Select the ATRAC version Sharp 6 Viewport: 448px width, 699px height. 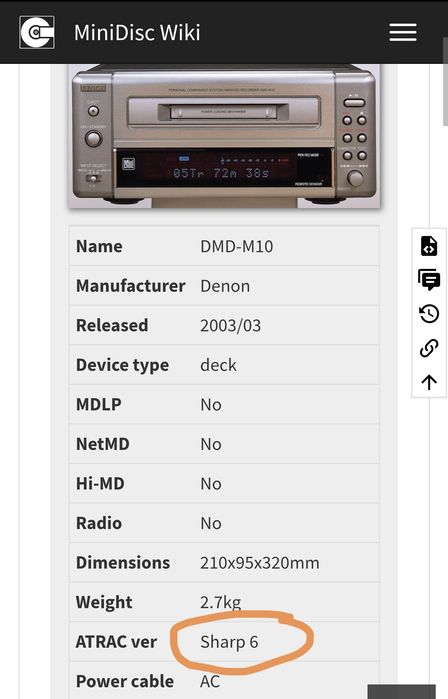click(x=229, y=642)
